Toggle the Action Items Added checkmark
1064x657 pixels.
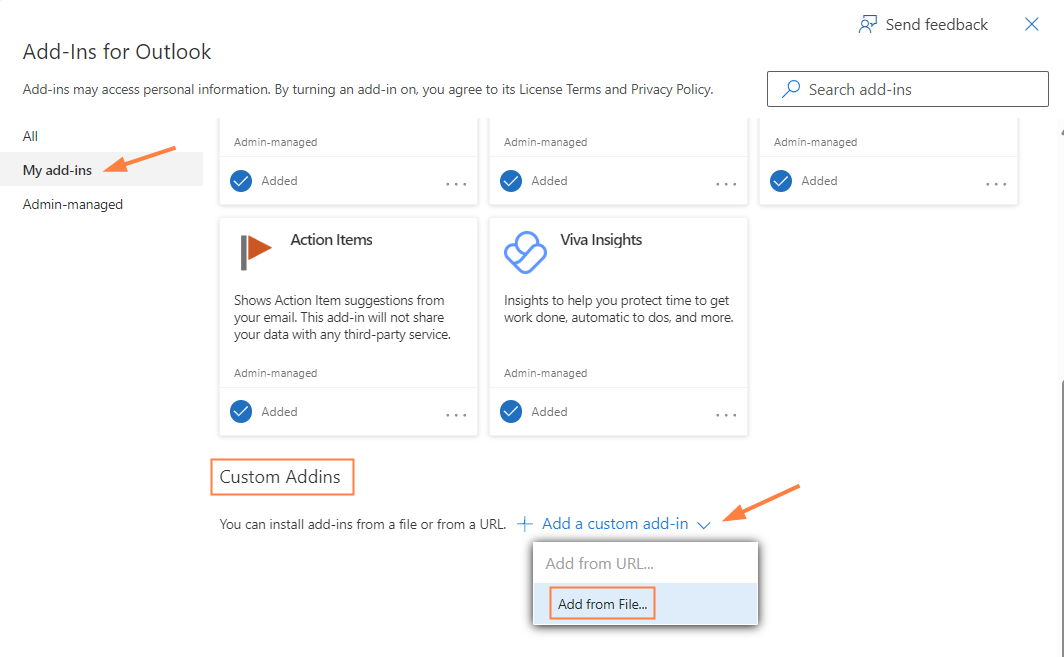pyautogui.click(x=241, y=411)
